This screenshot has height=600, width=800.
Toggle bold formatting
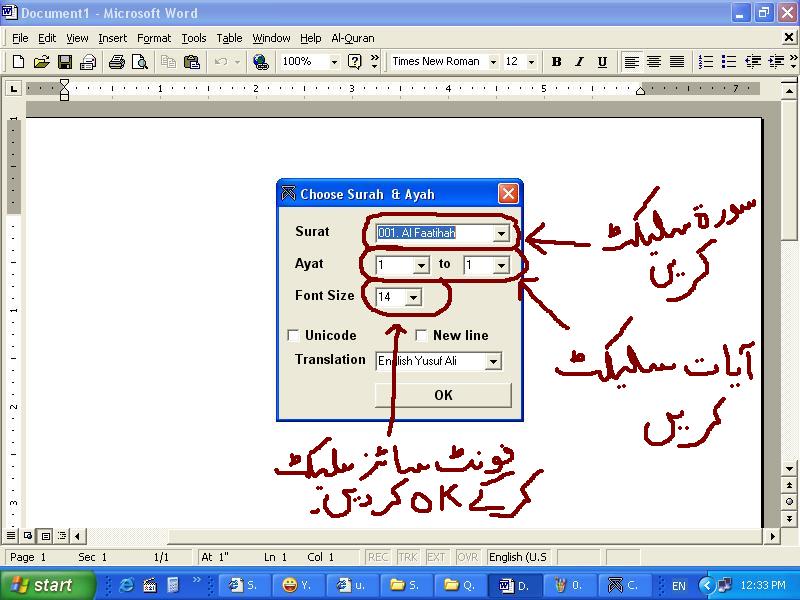click(x=556, y=61)
